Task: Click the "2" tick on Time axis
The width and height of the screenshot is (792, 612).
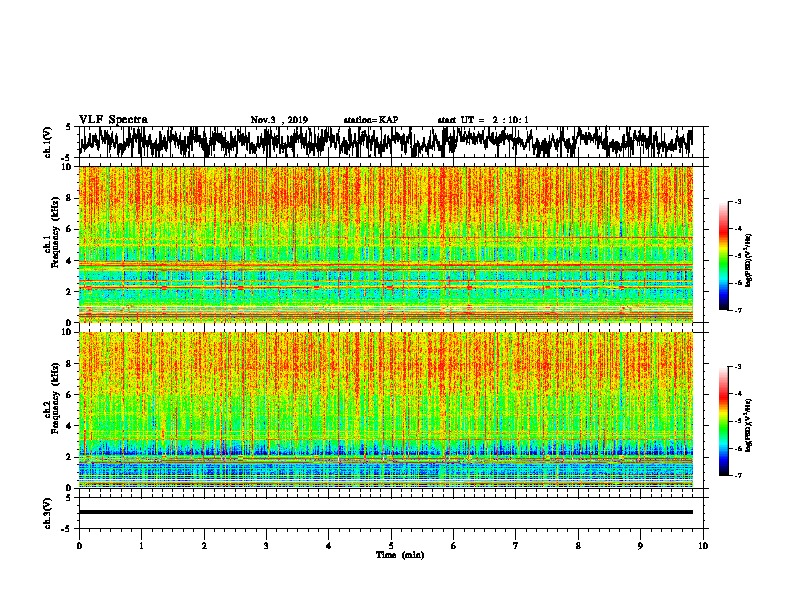Action: [x=204, y=545]
